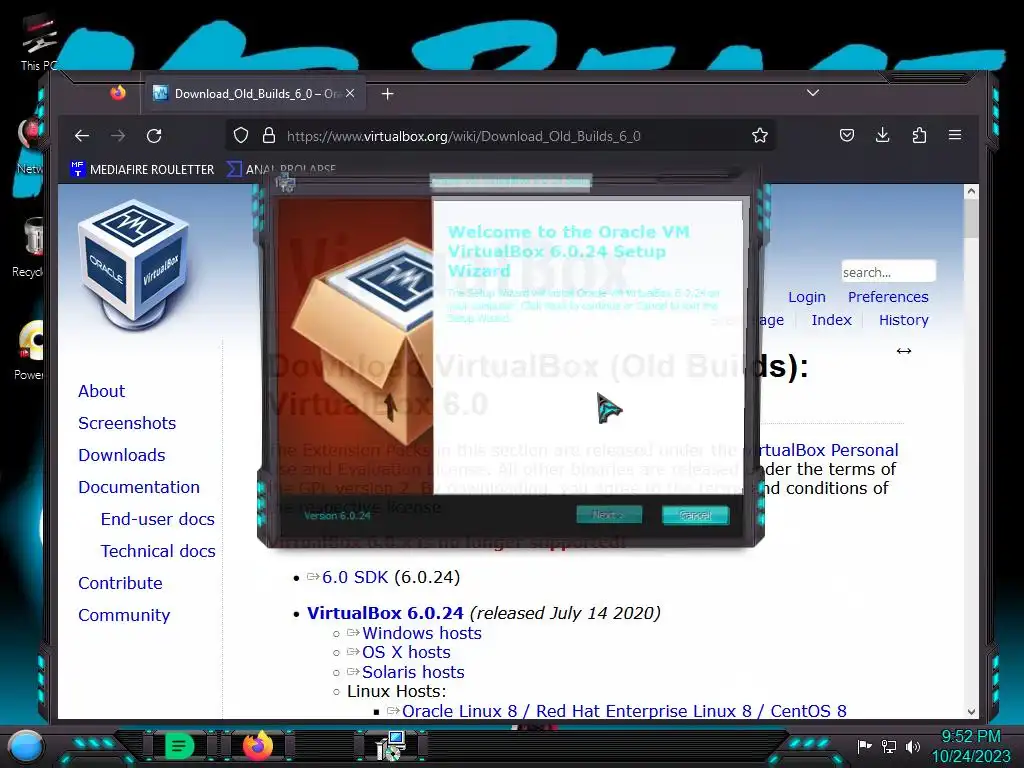Open the green notes taskbar app

pos(179,746)
